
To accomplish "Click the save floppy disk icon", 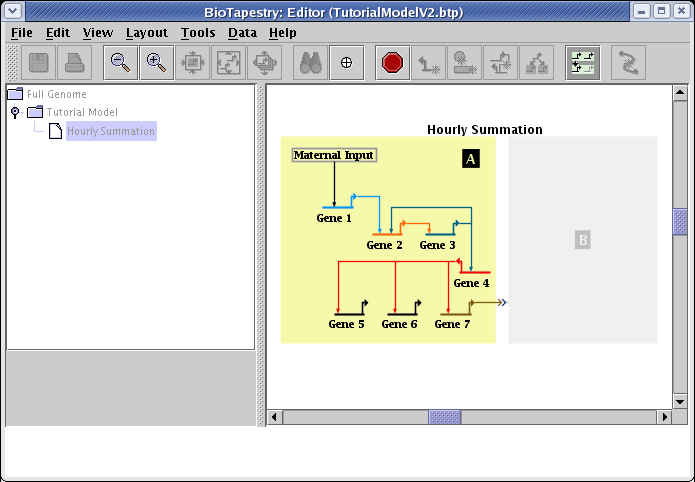I will (39, 62).
